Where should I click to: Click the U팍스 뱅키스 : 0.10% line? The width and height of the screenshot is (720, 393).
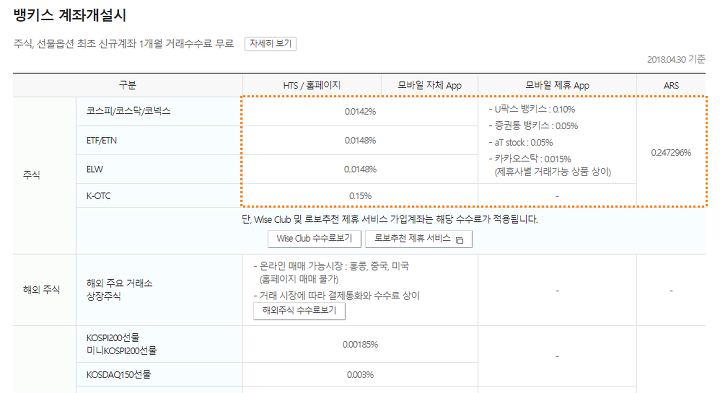click(532, 109)
